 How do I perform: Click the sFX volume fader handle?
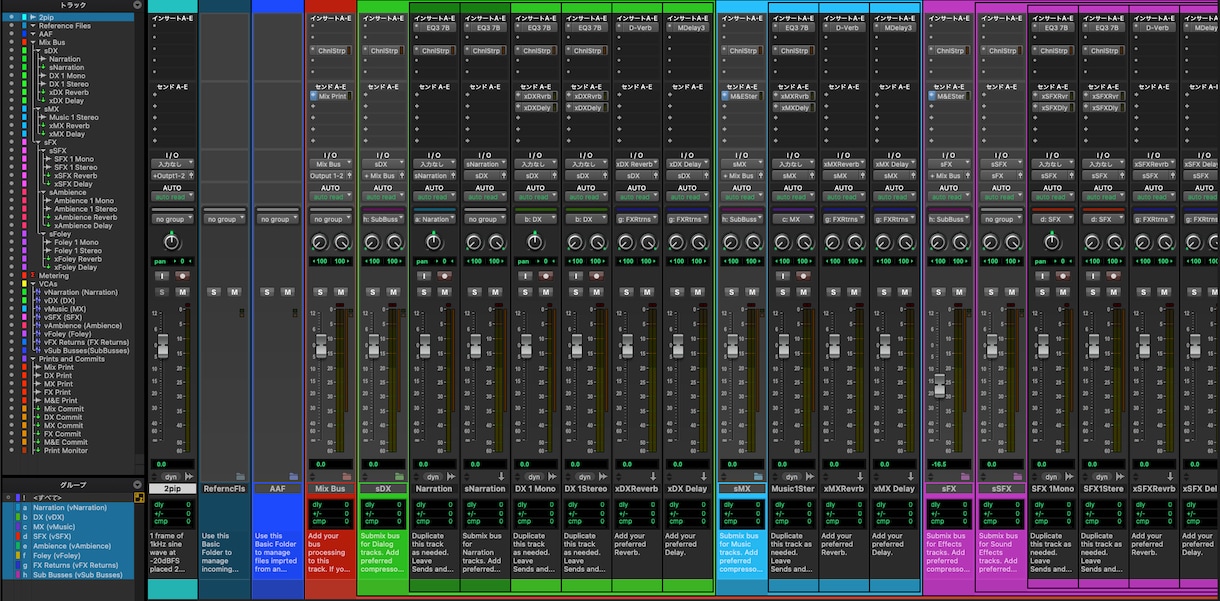(x=938, y=388)
